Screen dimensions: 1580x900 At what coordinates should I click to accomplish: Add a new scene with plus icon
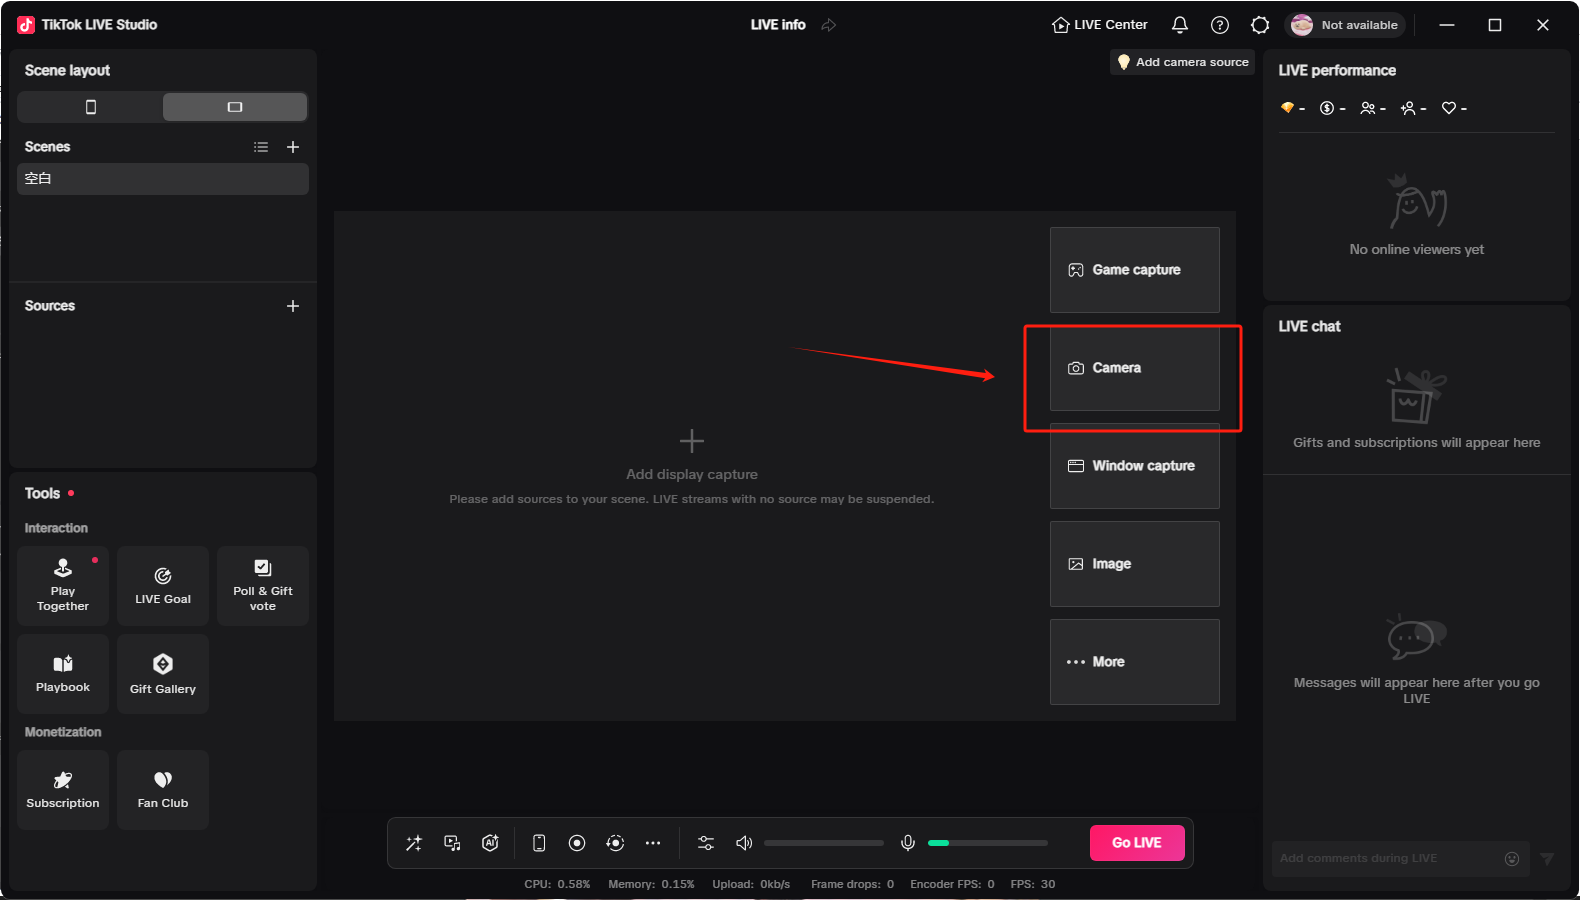pos(293,147)
